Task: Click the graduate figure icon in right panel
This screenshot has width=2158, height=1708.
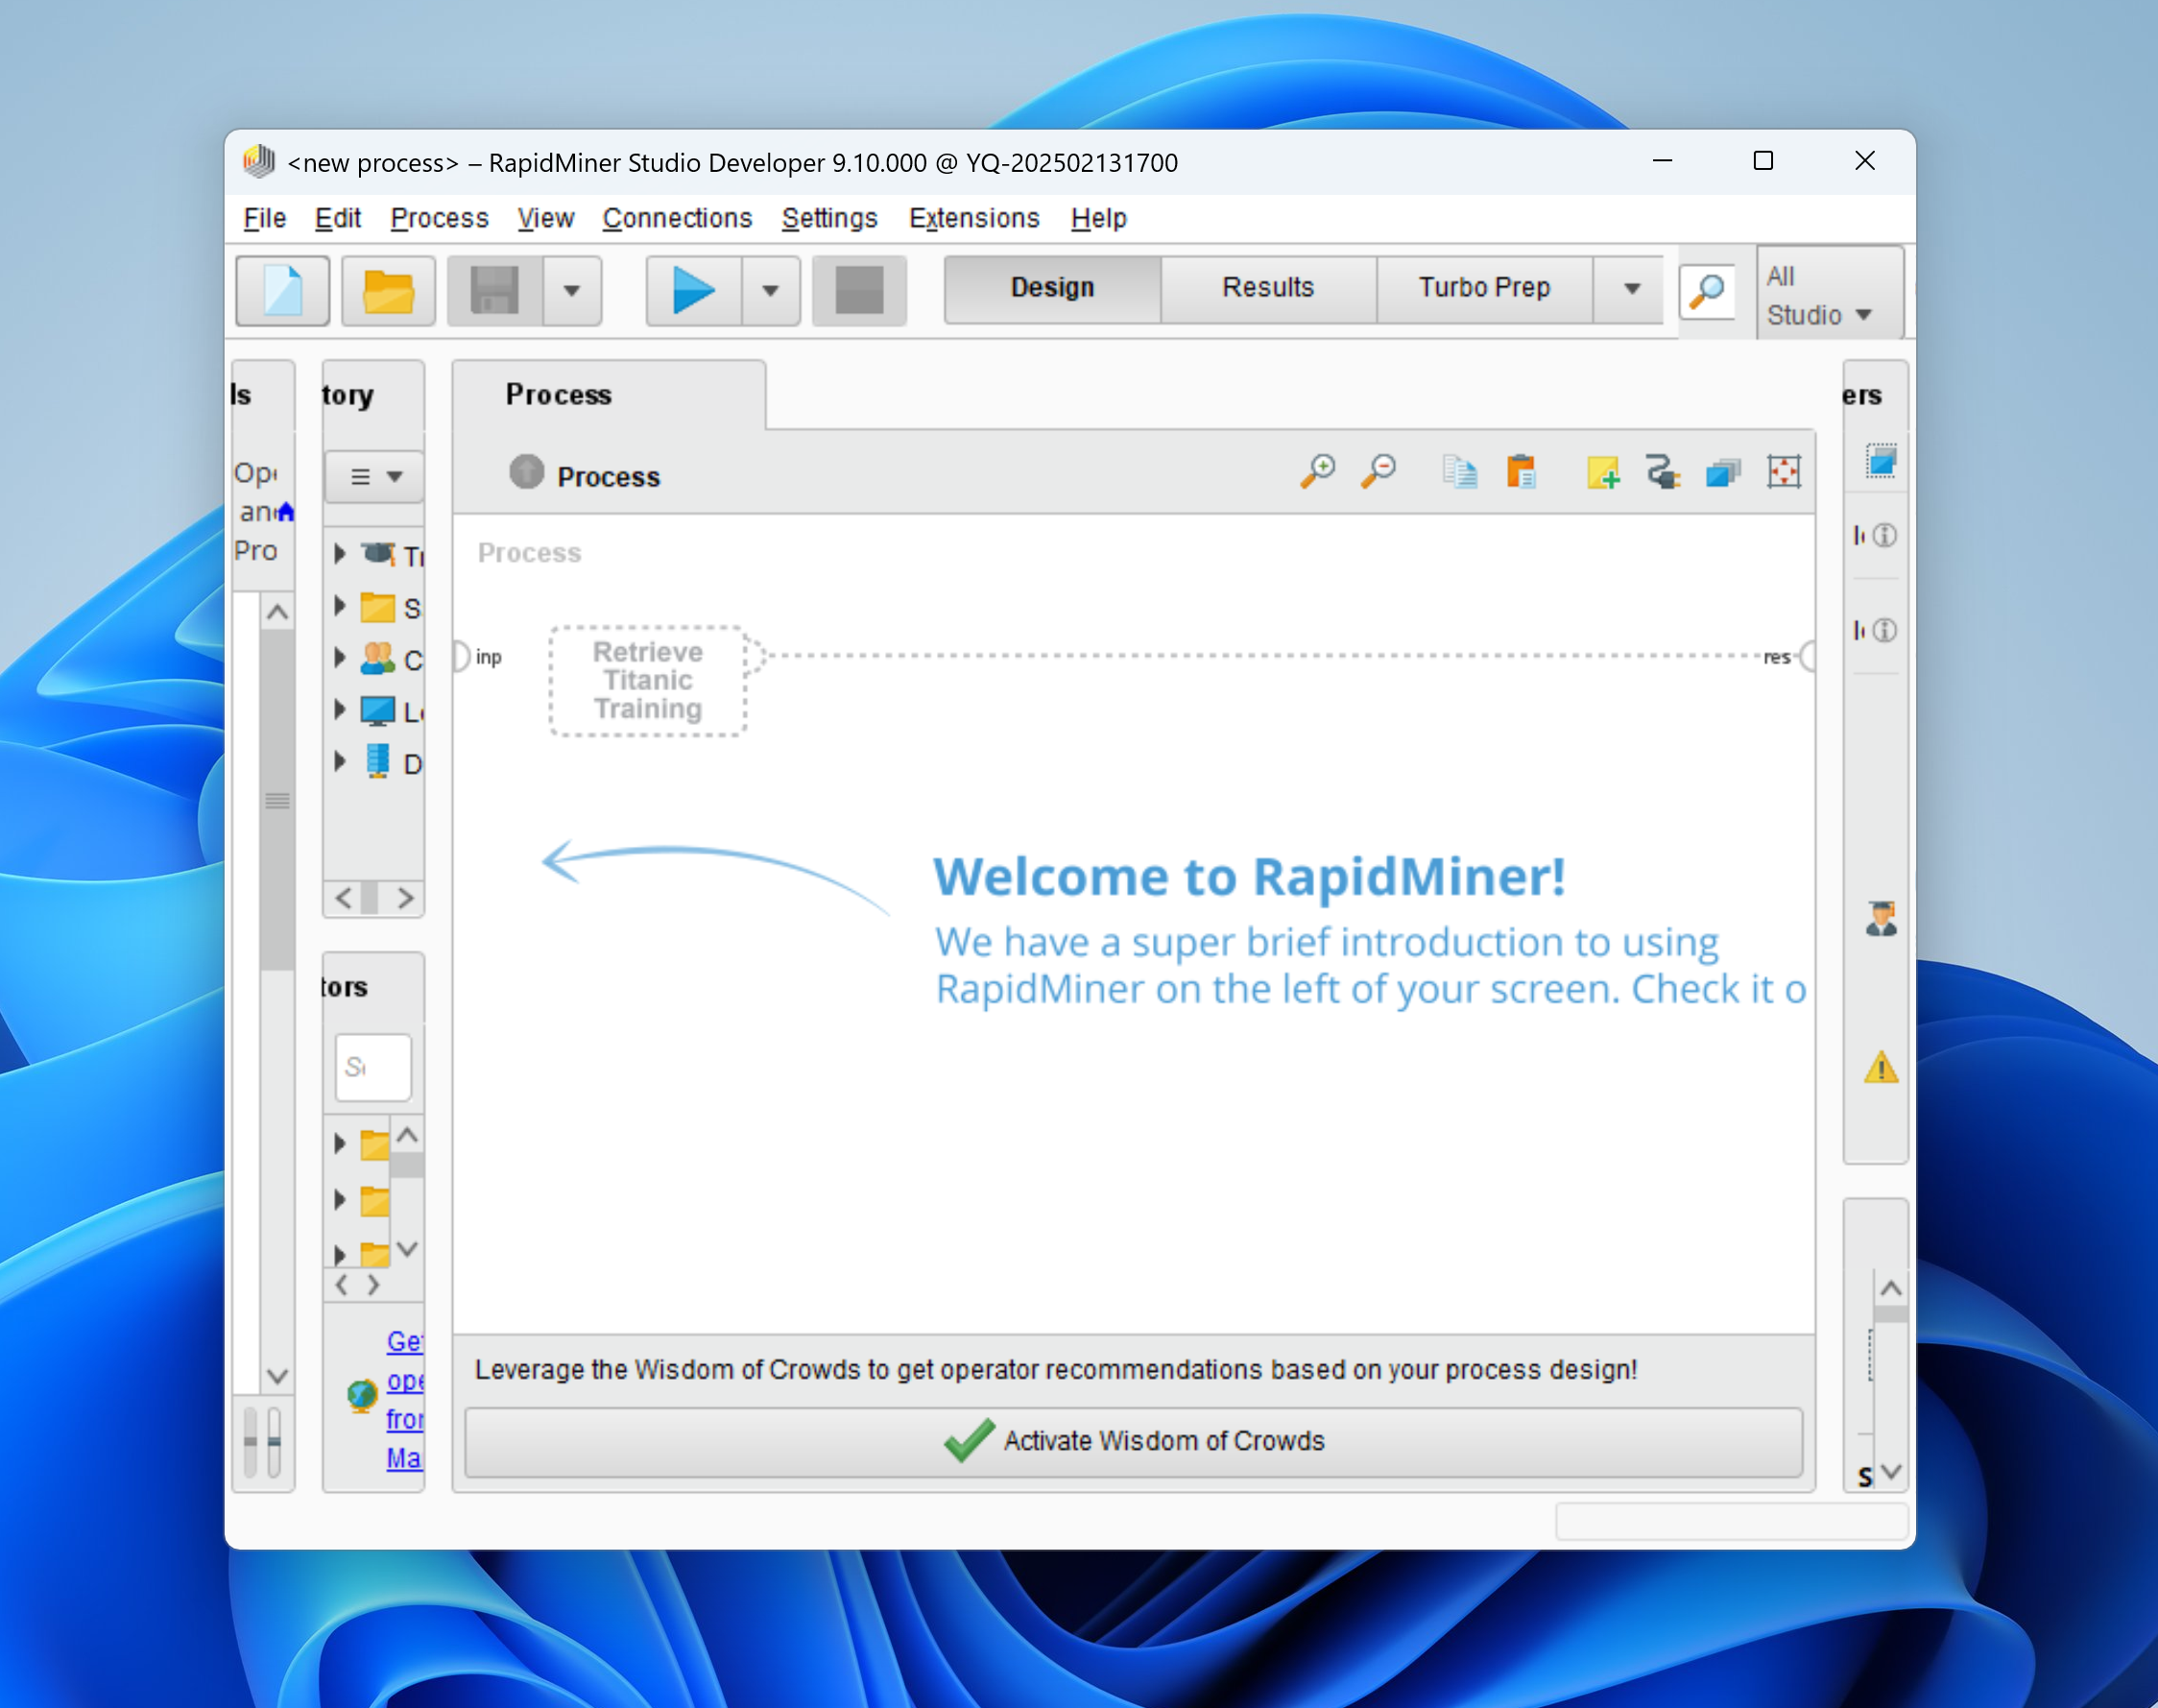Action: (x=1881, y=918)
